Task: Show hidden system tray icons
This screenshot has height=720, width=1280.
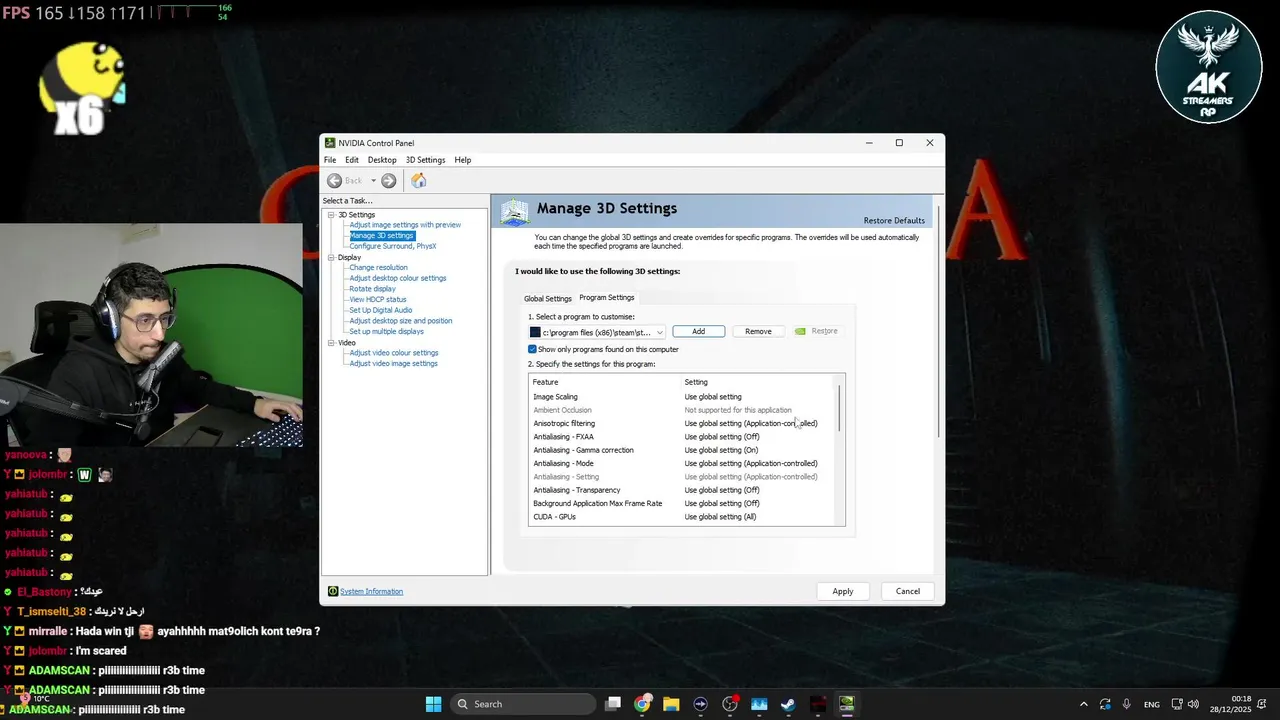Action: 1083,704
